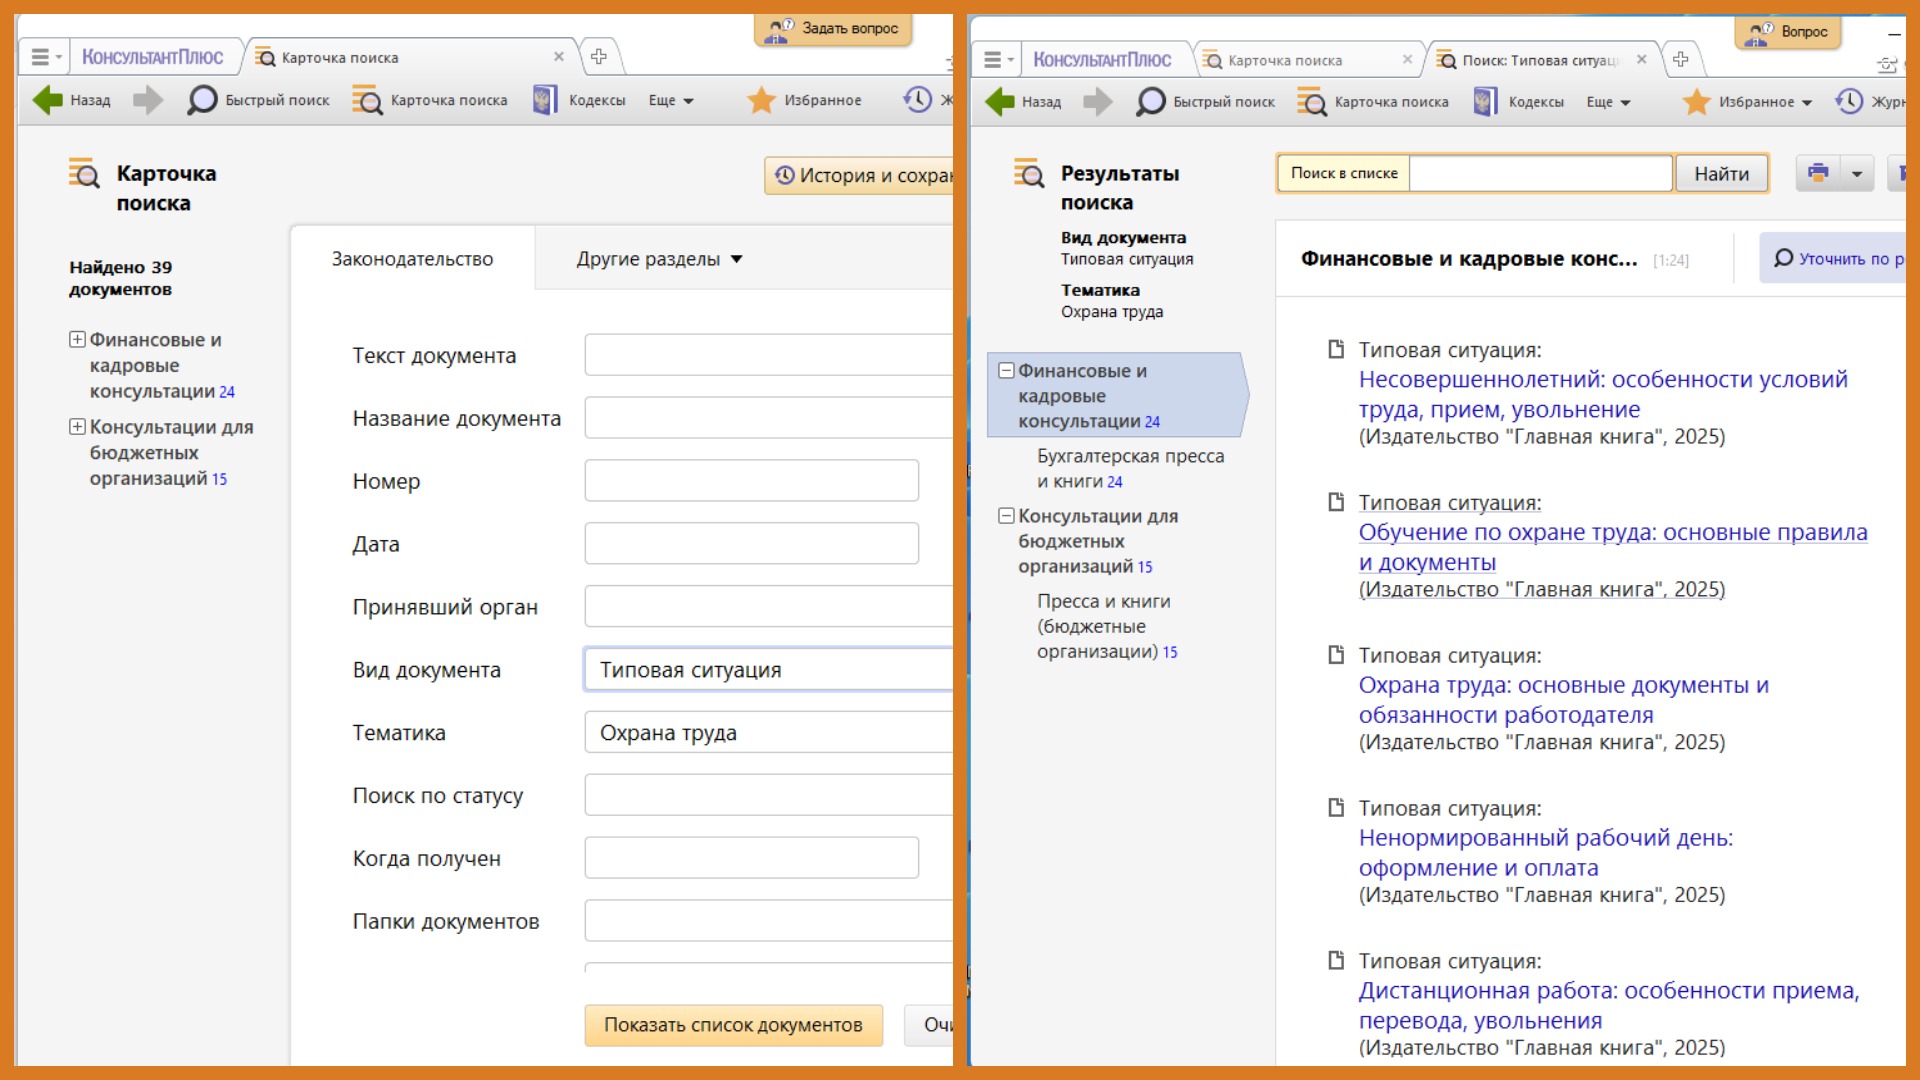Click the Search in list input field
The height and width of the screenshot is (1080, 1920).
[x=1539, y=174]
